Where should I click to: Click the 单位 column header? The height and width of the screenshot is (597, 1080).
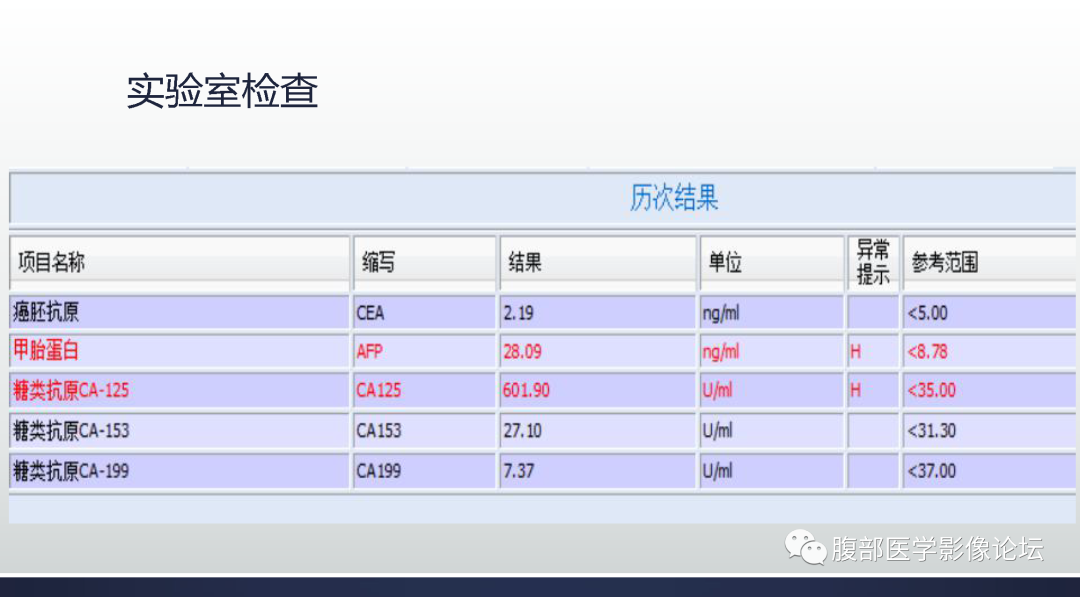tap(771, 262)
